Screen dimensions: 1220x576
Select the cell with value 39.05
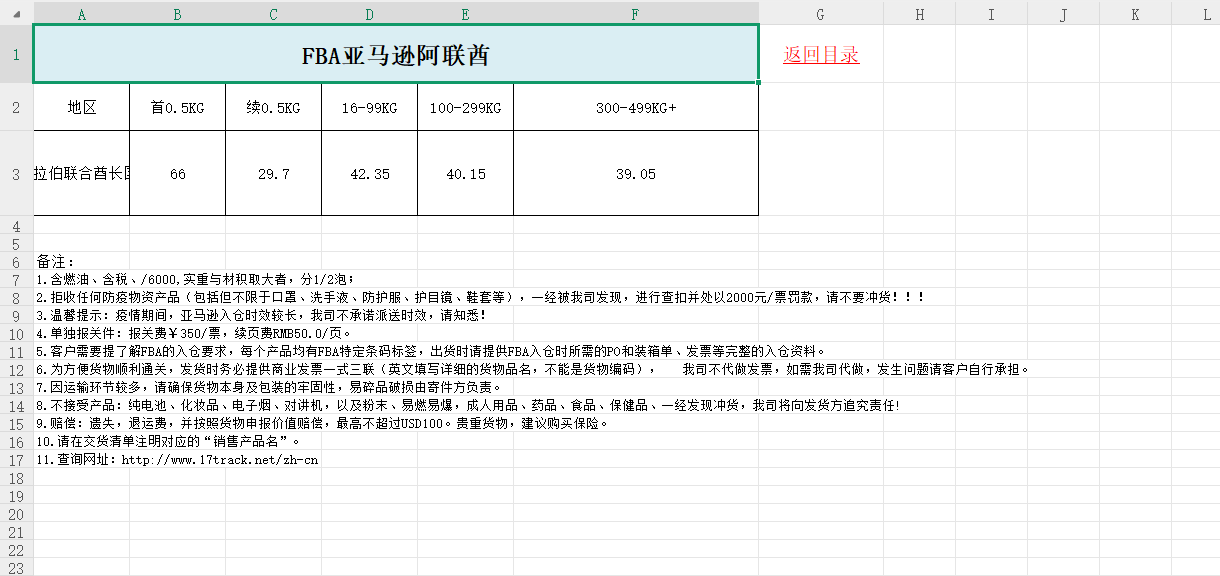pos(636,173)
